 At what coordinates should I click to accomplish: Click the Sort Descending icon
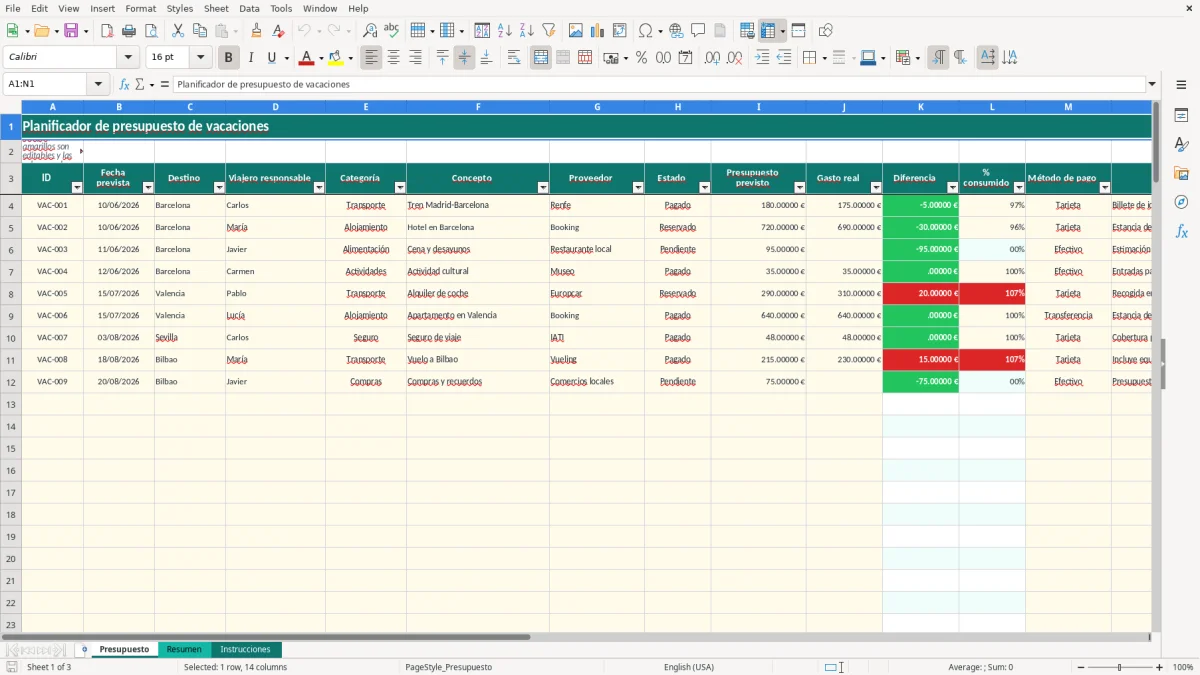[x=527, y=31]
